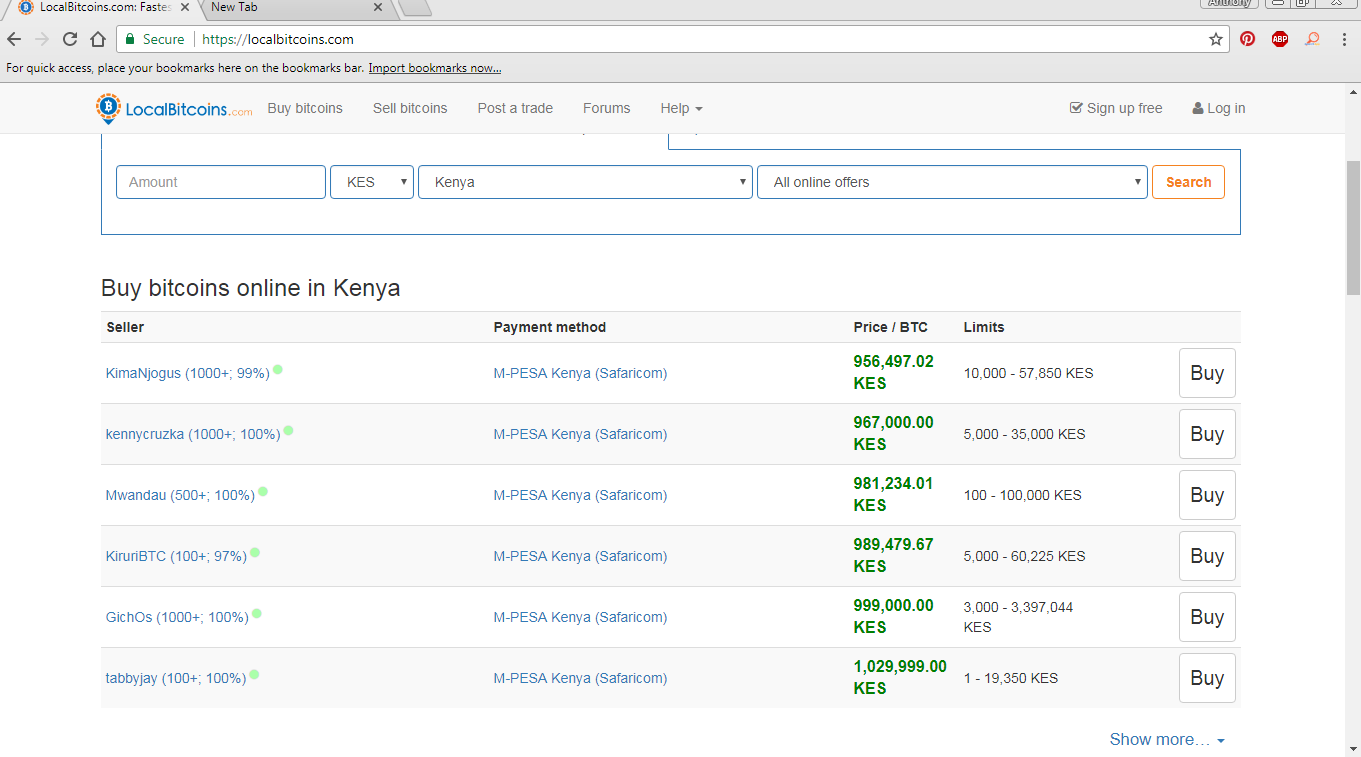
Task: Click the Price / BTC column header
Action: click(x=890, y=327)
